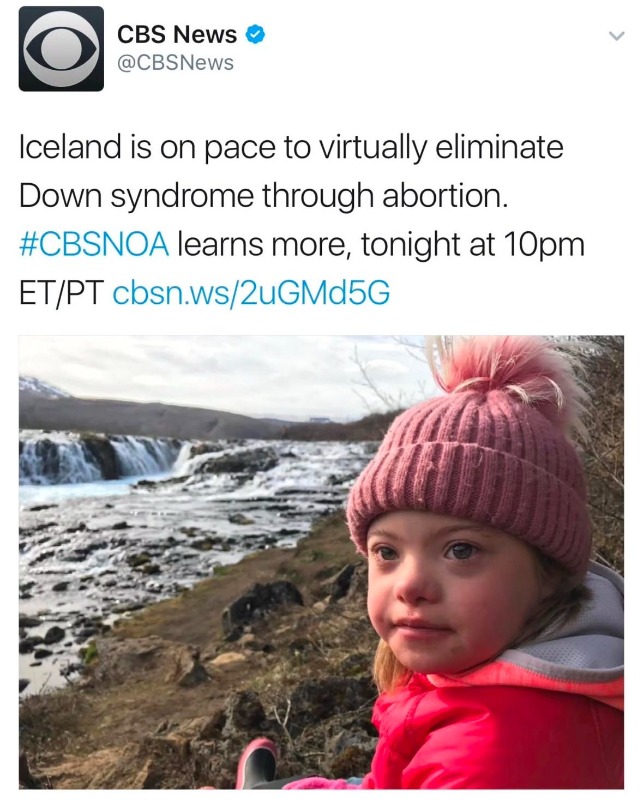Screen dimensions: 642x800
Task: Click the "Iceland is on pace" text line
Action: (x=291, y=148)
